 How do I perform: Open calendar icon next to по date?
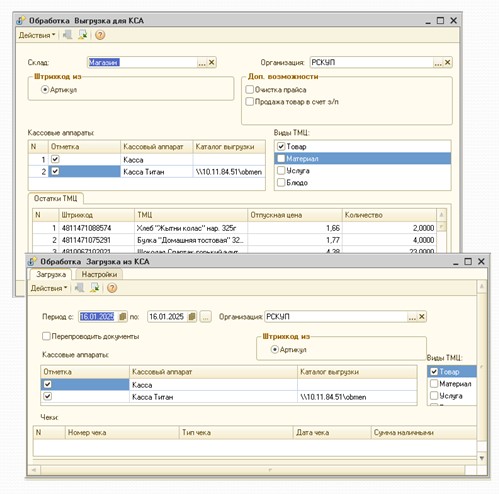click(192, 316)
